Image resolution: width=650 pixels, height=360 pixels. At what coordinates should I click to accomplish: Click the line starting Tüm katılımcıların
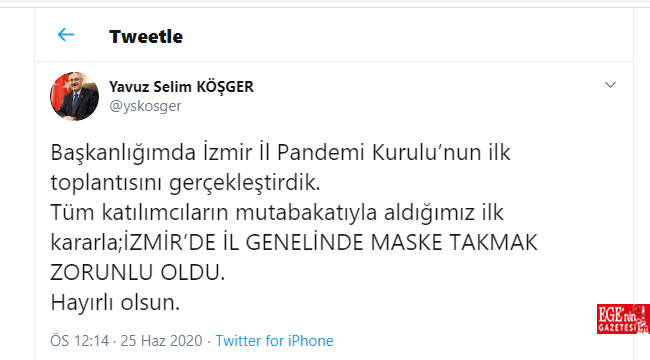[x=277, y=213]
